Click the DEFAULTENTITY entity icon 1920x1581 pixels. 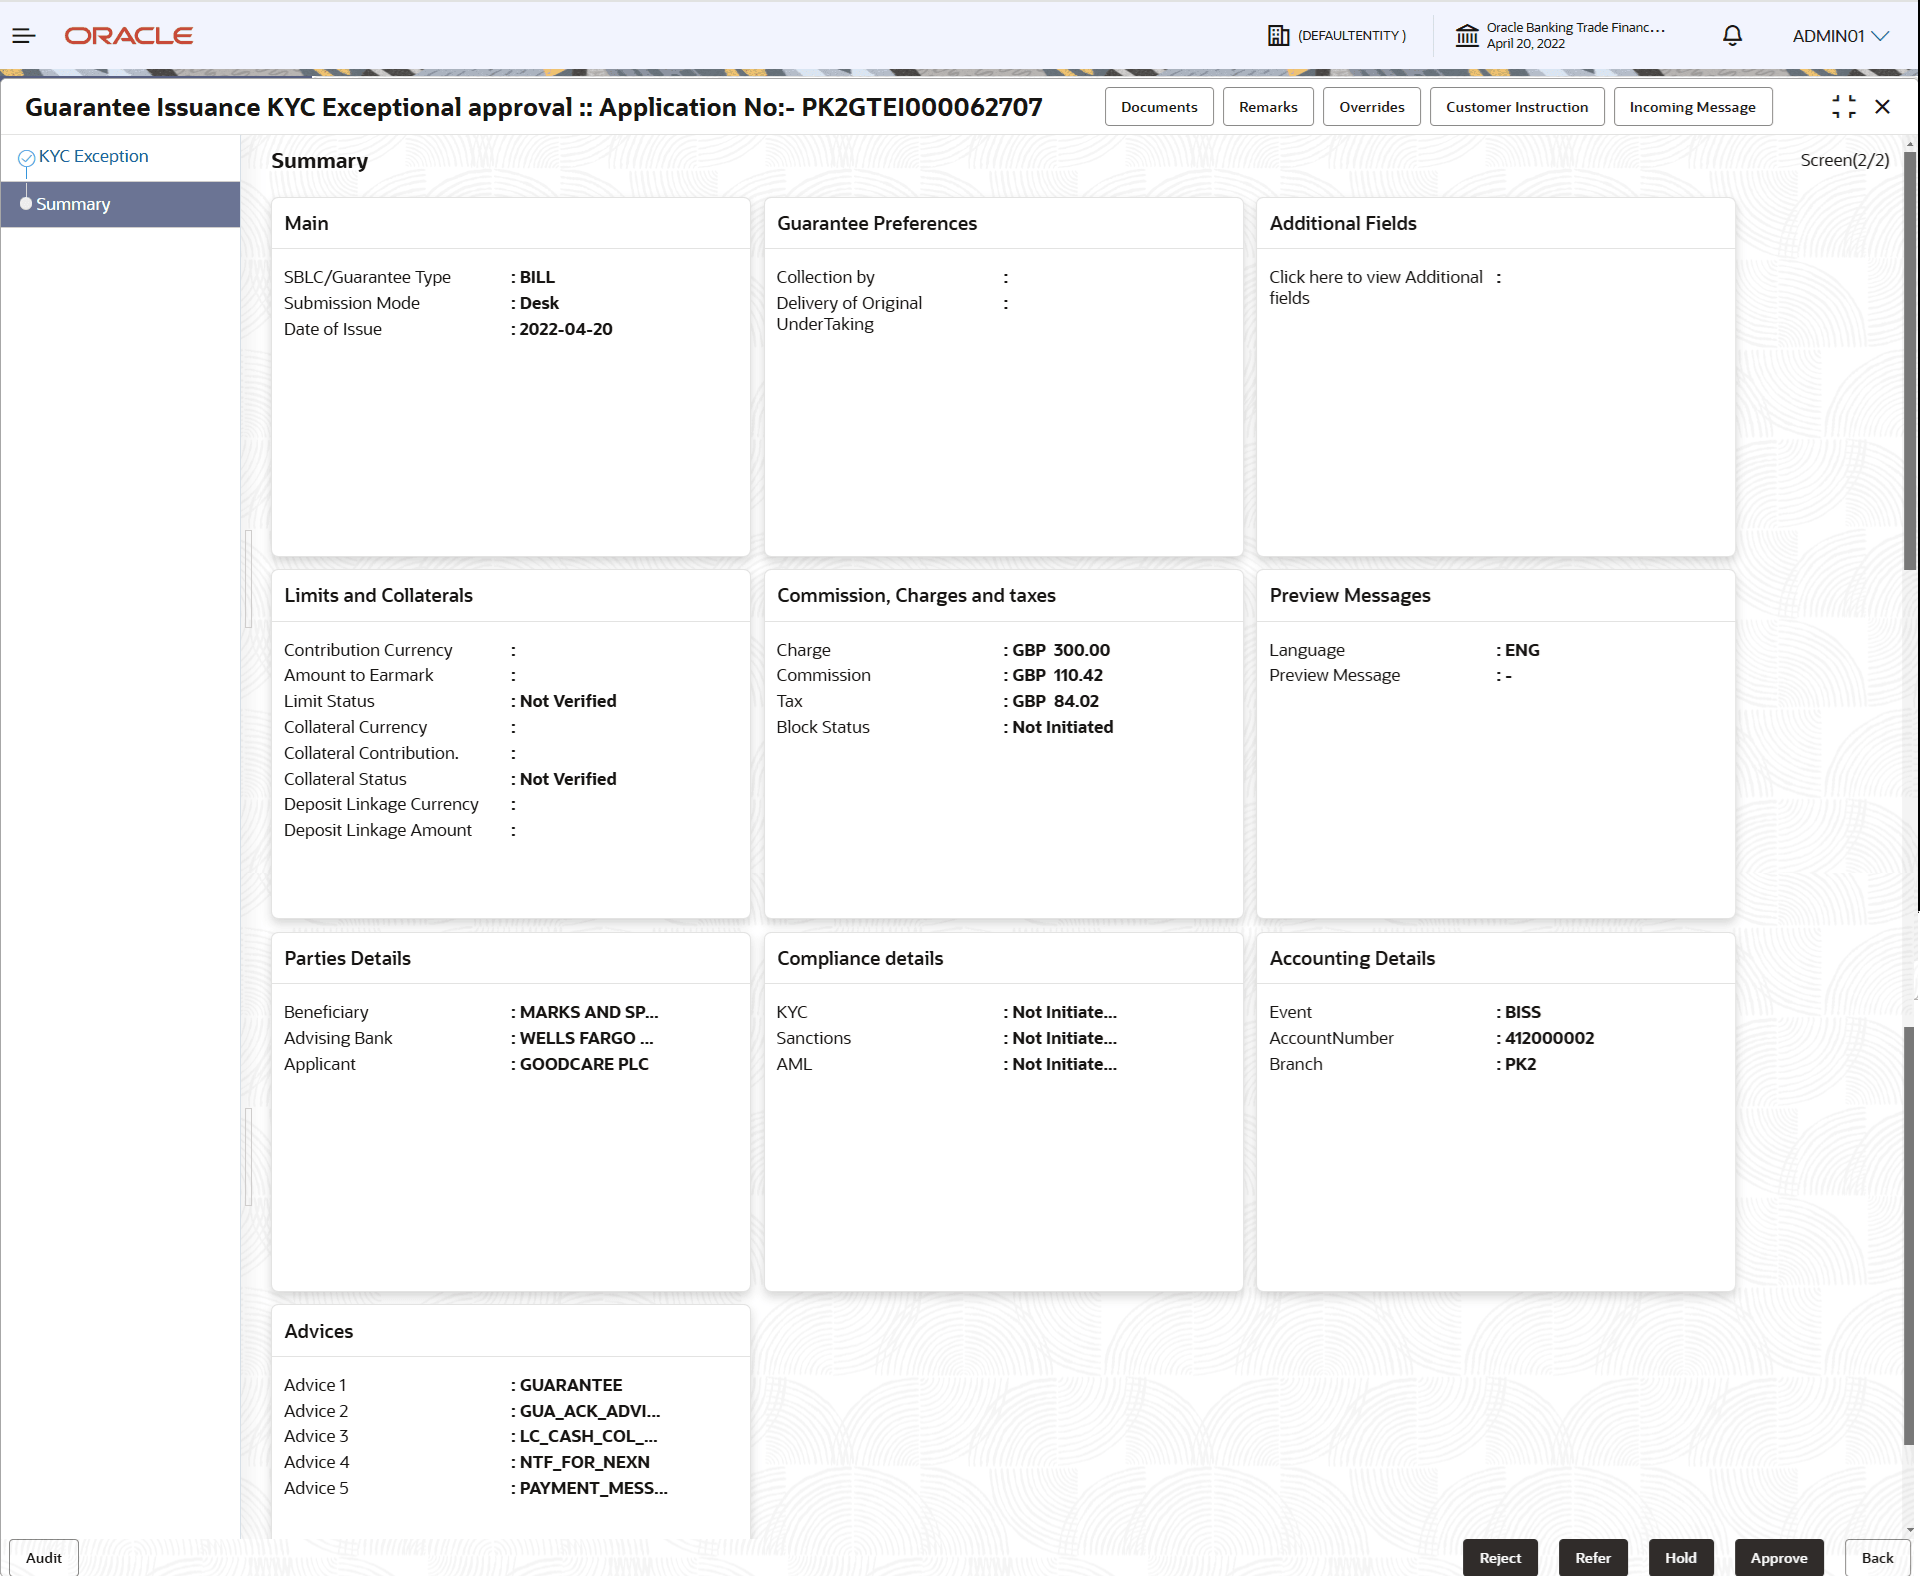click(x=1278, y=35)
